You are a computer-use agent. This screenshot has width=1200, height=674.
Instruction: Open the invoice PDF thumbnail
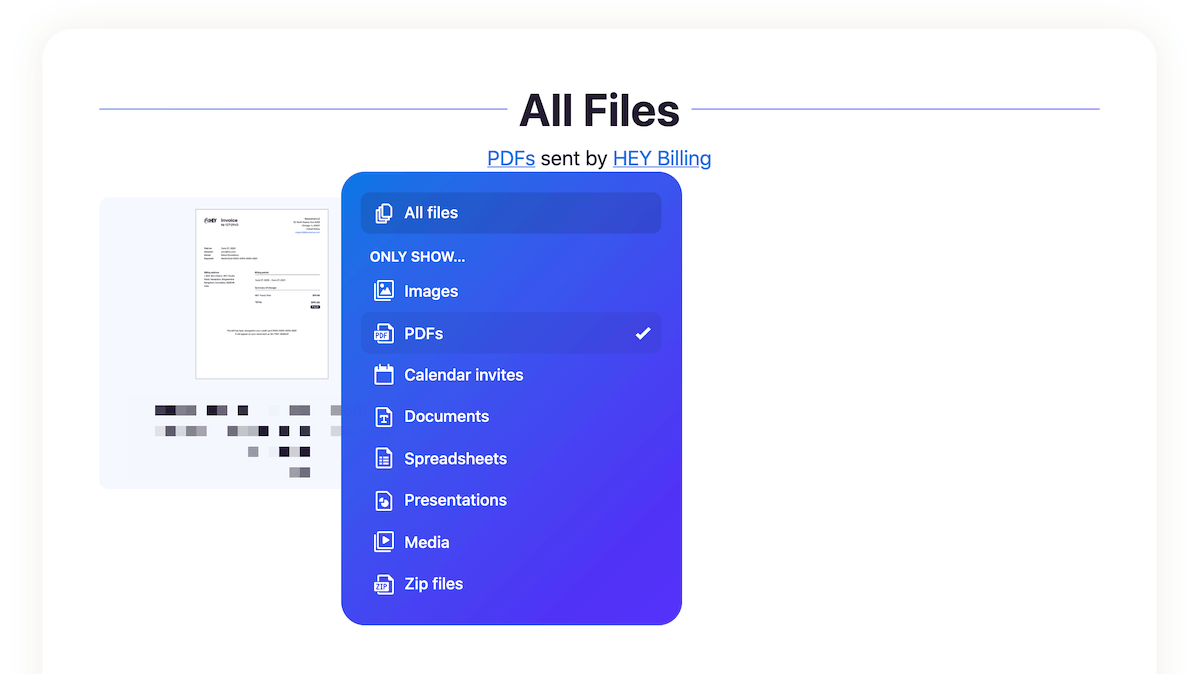[262, 294]
